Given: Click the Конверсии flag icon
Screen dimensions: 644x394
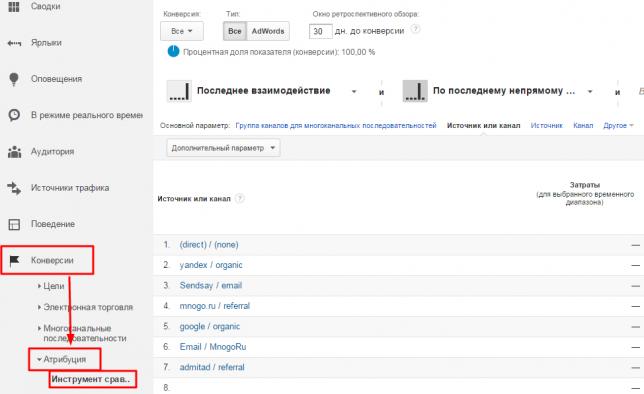Looking at the screenshot, I should [14, 260].
